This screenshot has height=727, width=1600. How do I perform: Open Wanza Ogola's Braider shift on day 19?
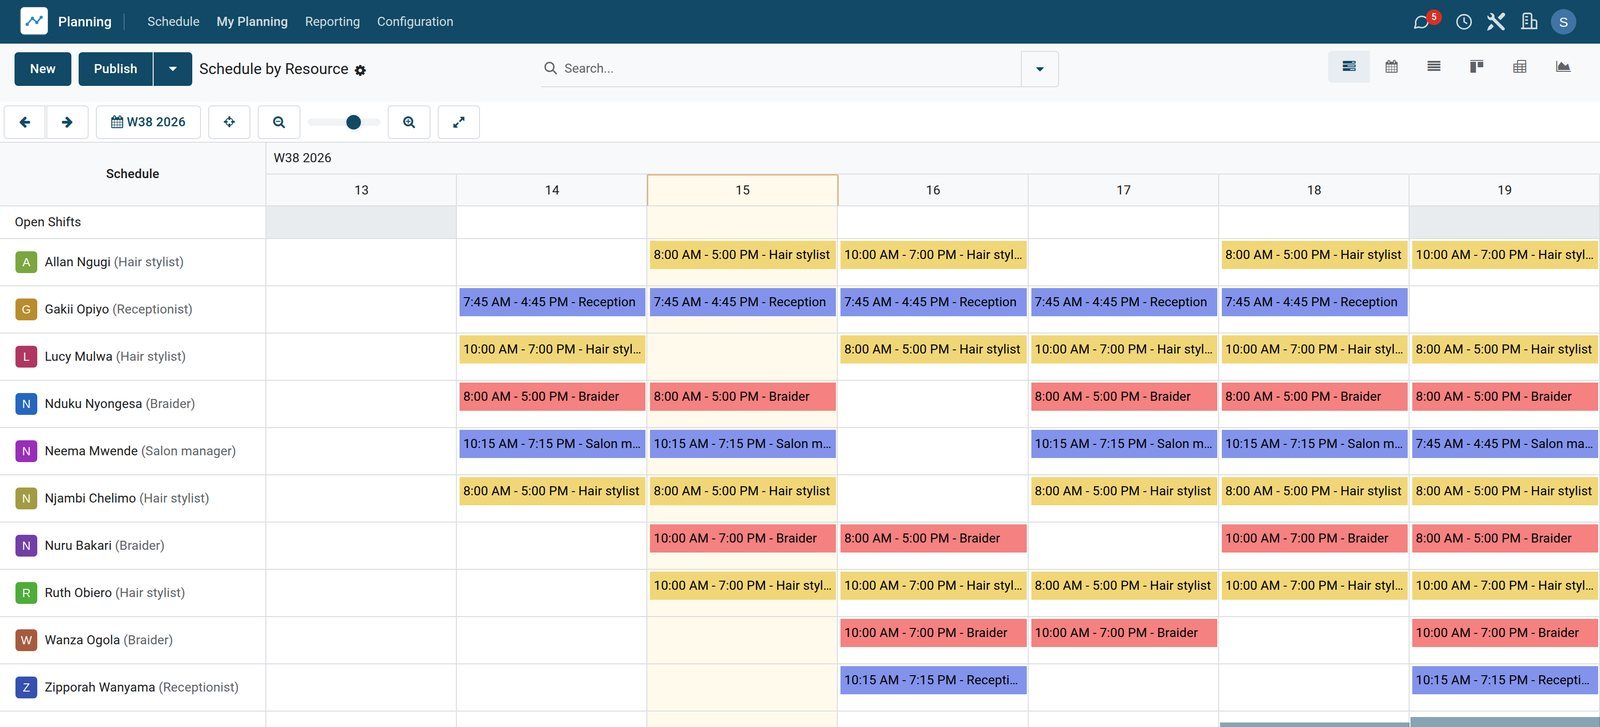click(1504, 633)
